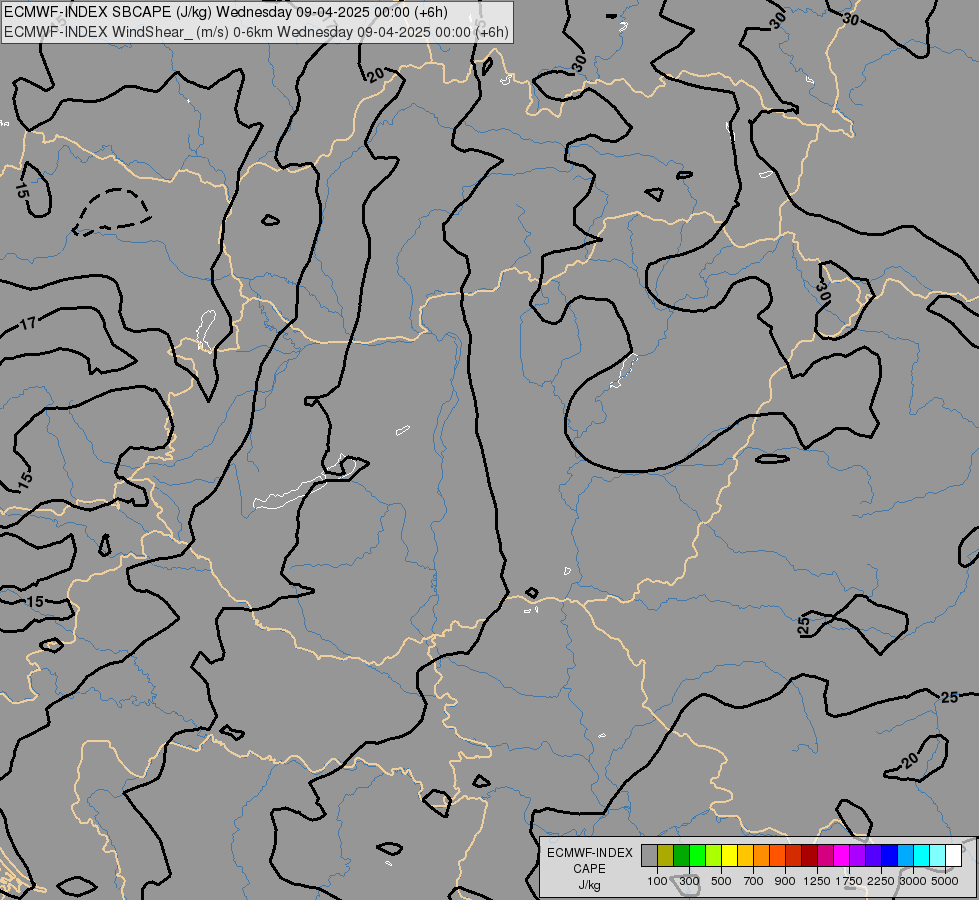Click the SBCAPE title line in header
This screenshot has width=979, height=900.
point(226,12)
